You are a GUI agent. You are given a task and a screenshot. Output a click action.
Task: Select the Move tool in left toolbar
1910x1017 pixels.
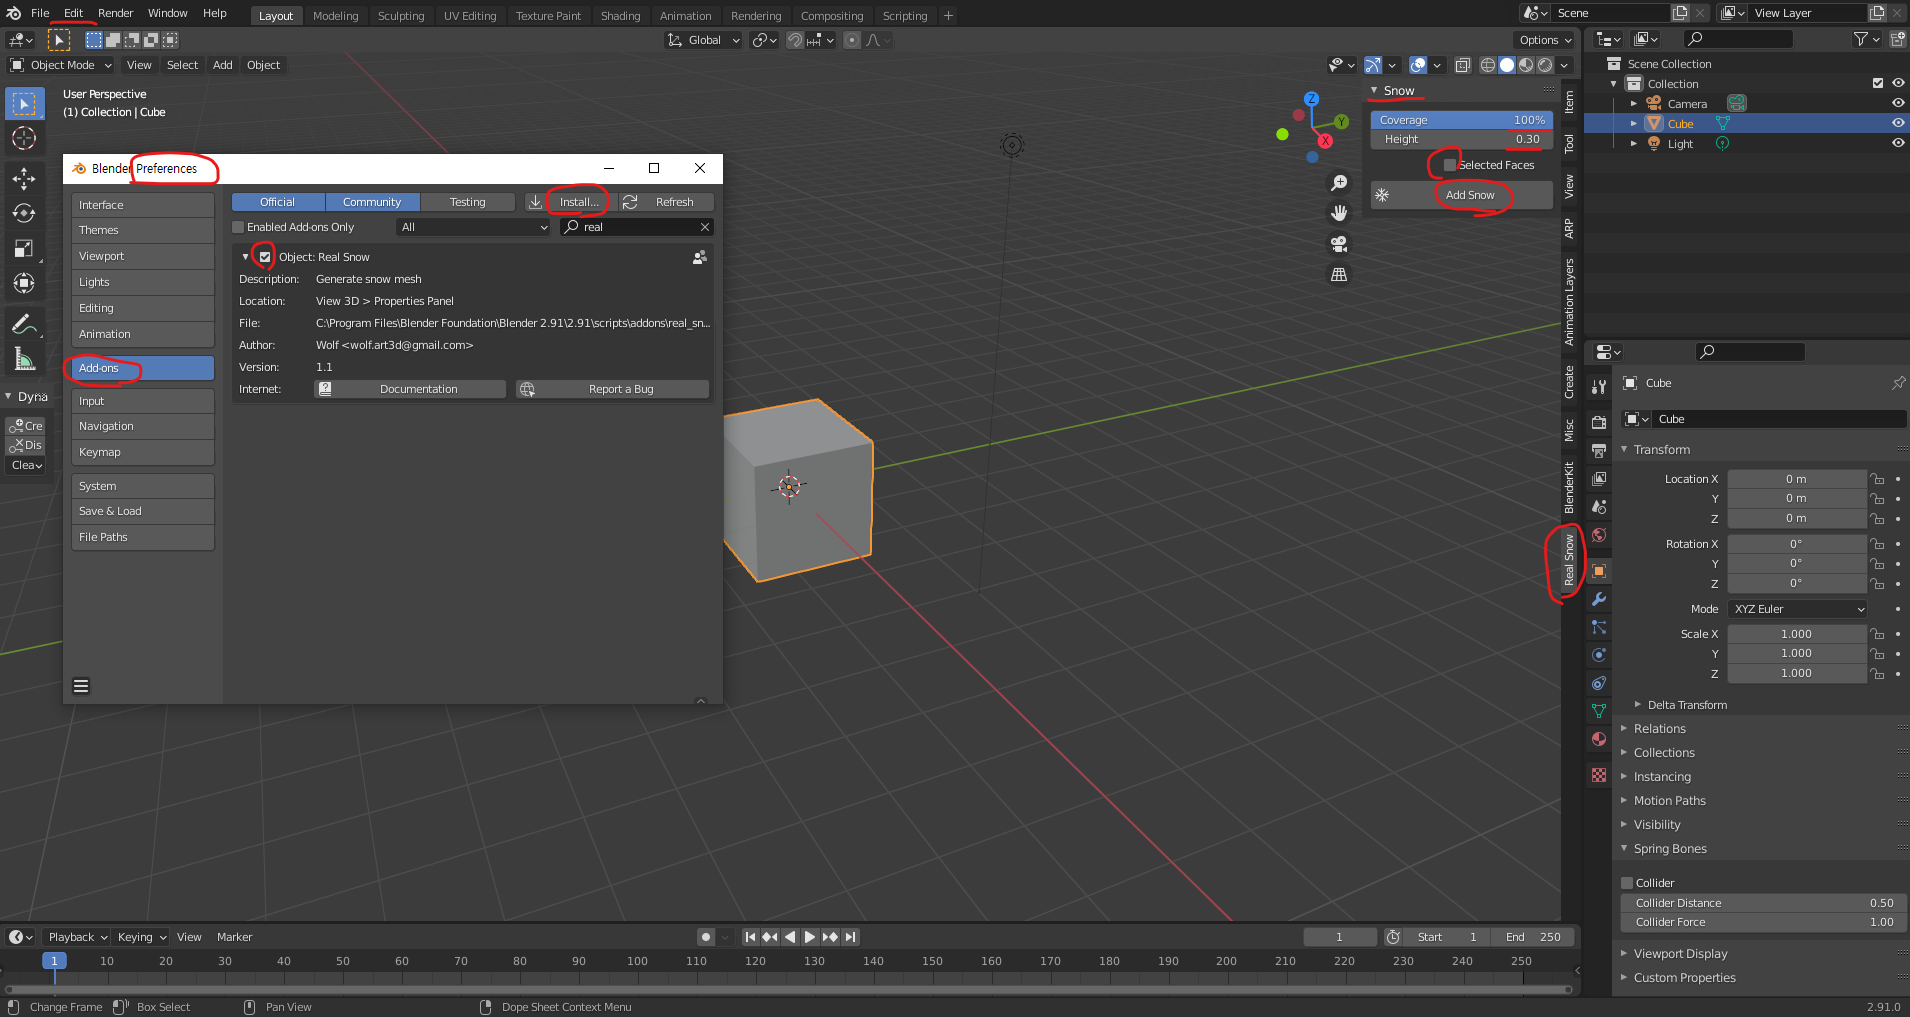coord(24,179)
